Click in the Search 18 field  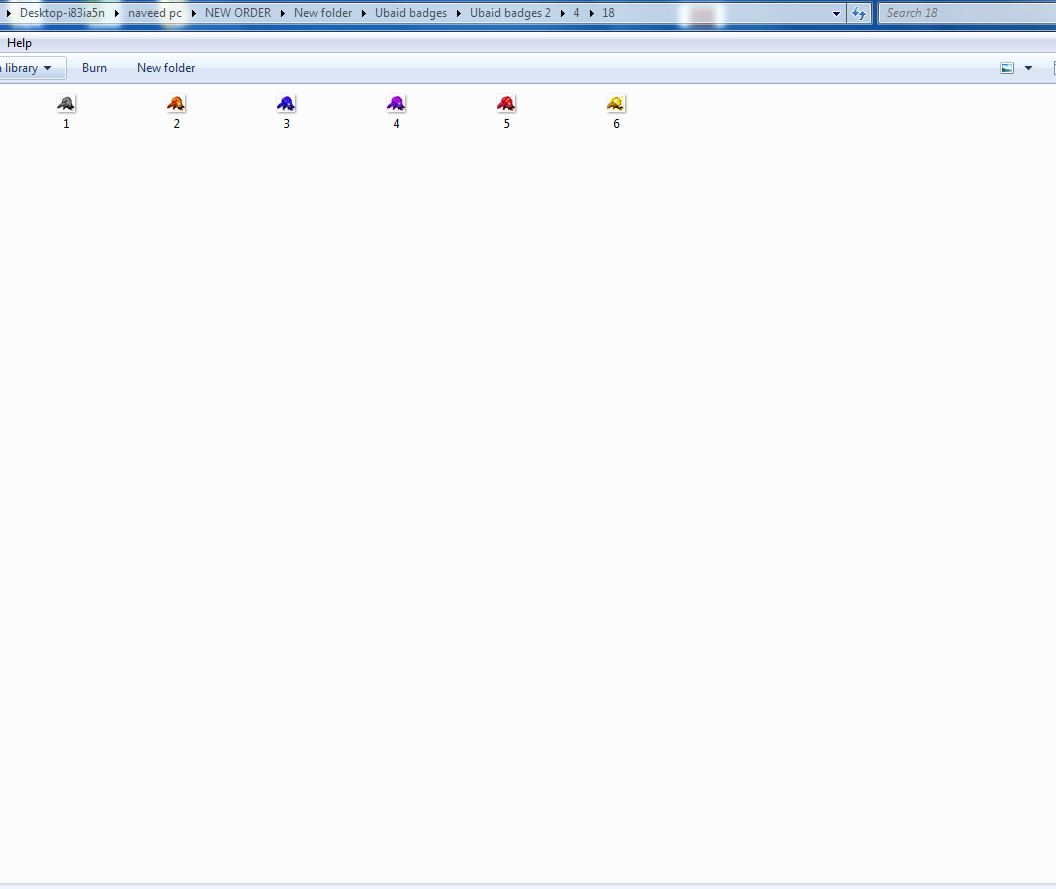point(968,13)
